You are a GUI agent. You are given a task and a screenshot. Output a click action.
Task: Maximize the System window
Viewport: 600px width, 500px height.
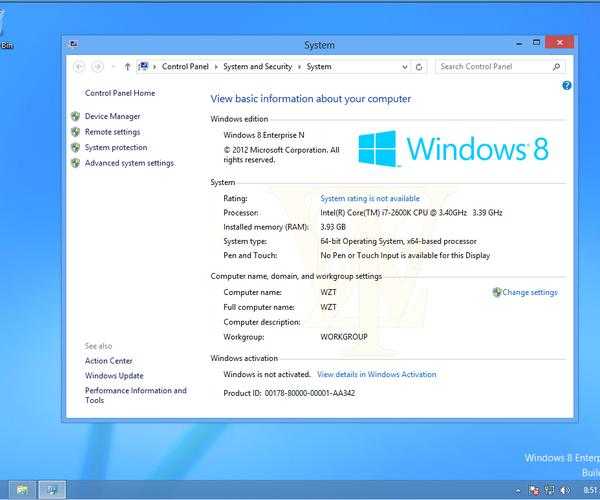point(536,43)
